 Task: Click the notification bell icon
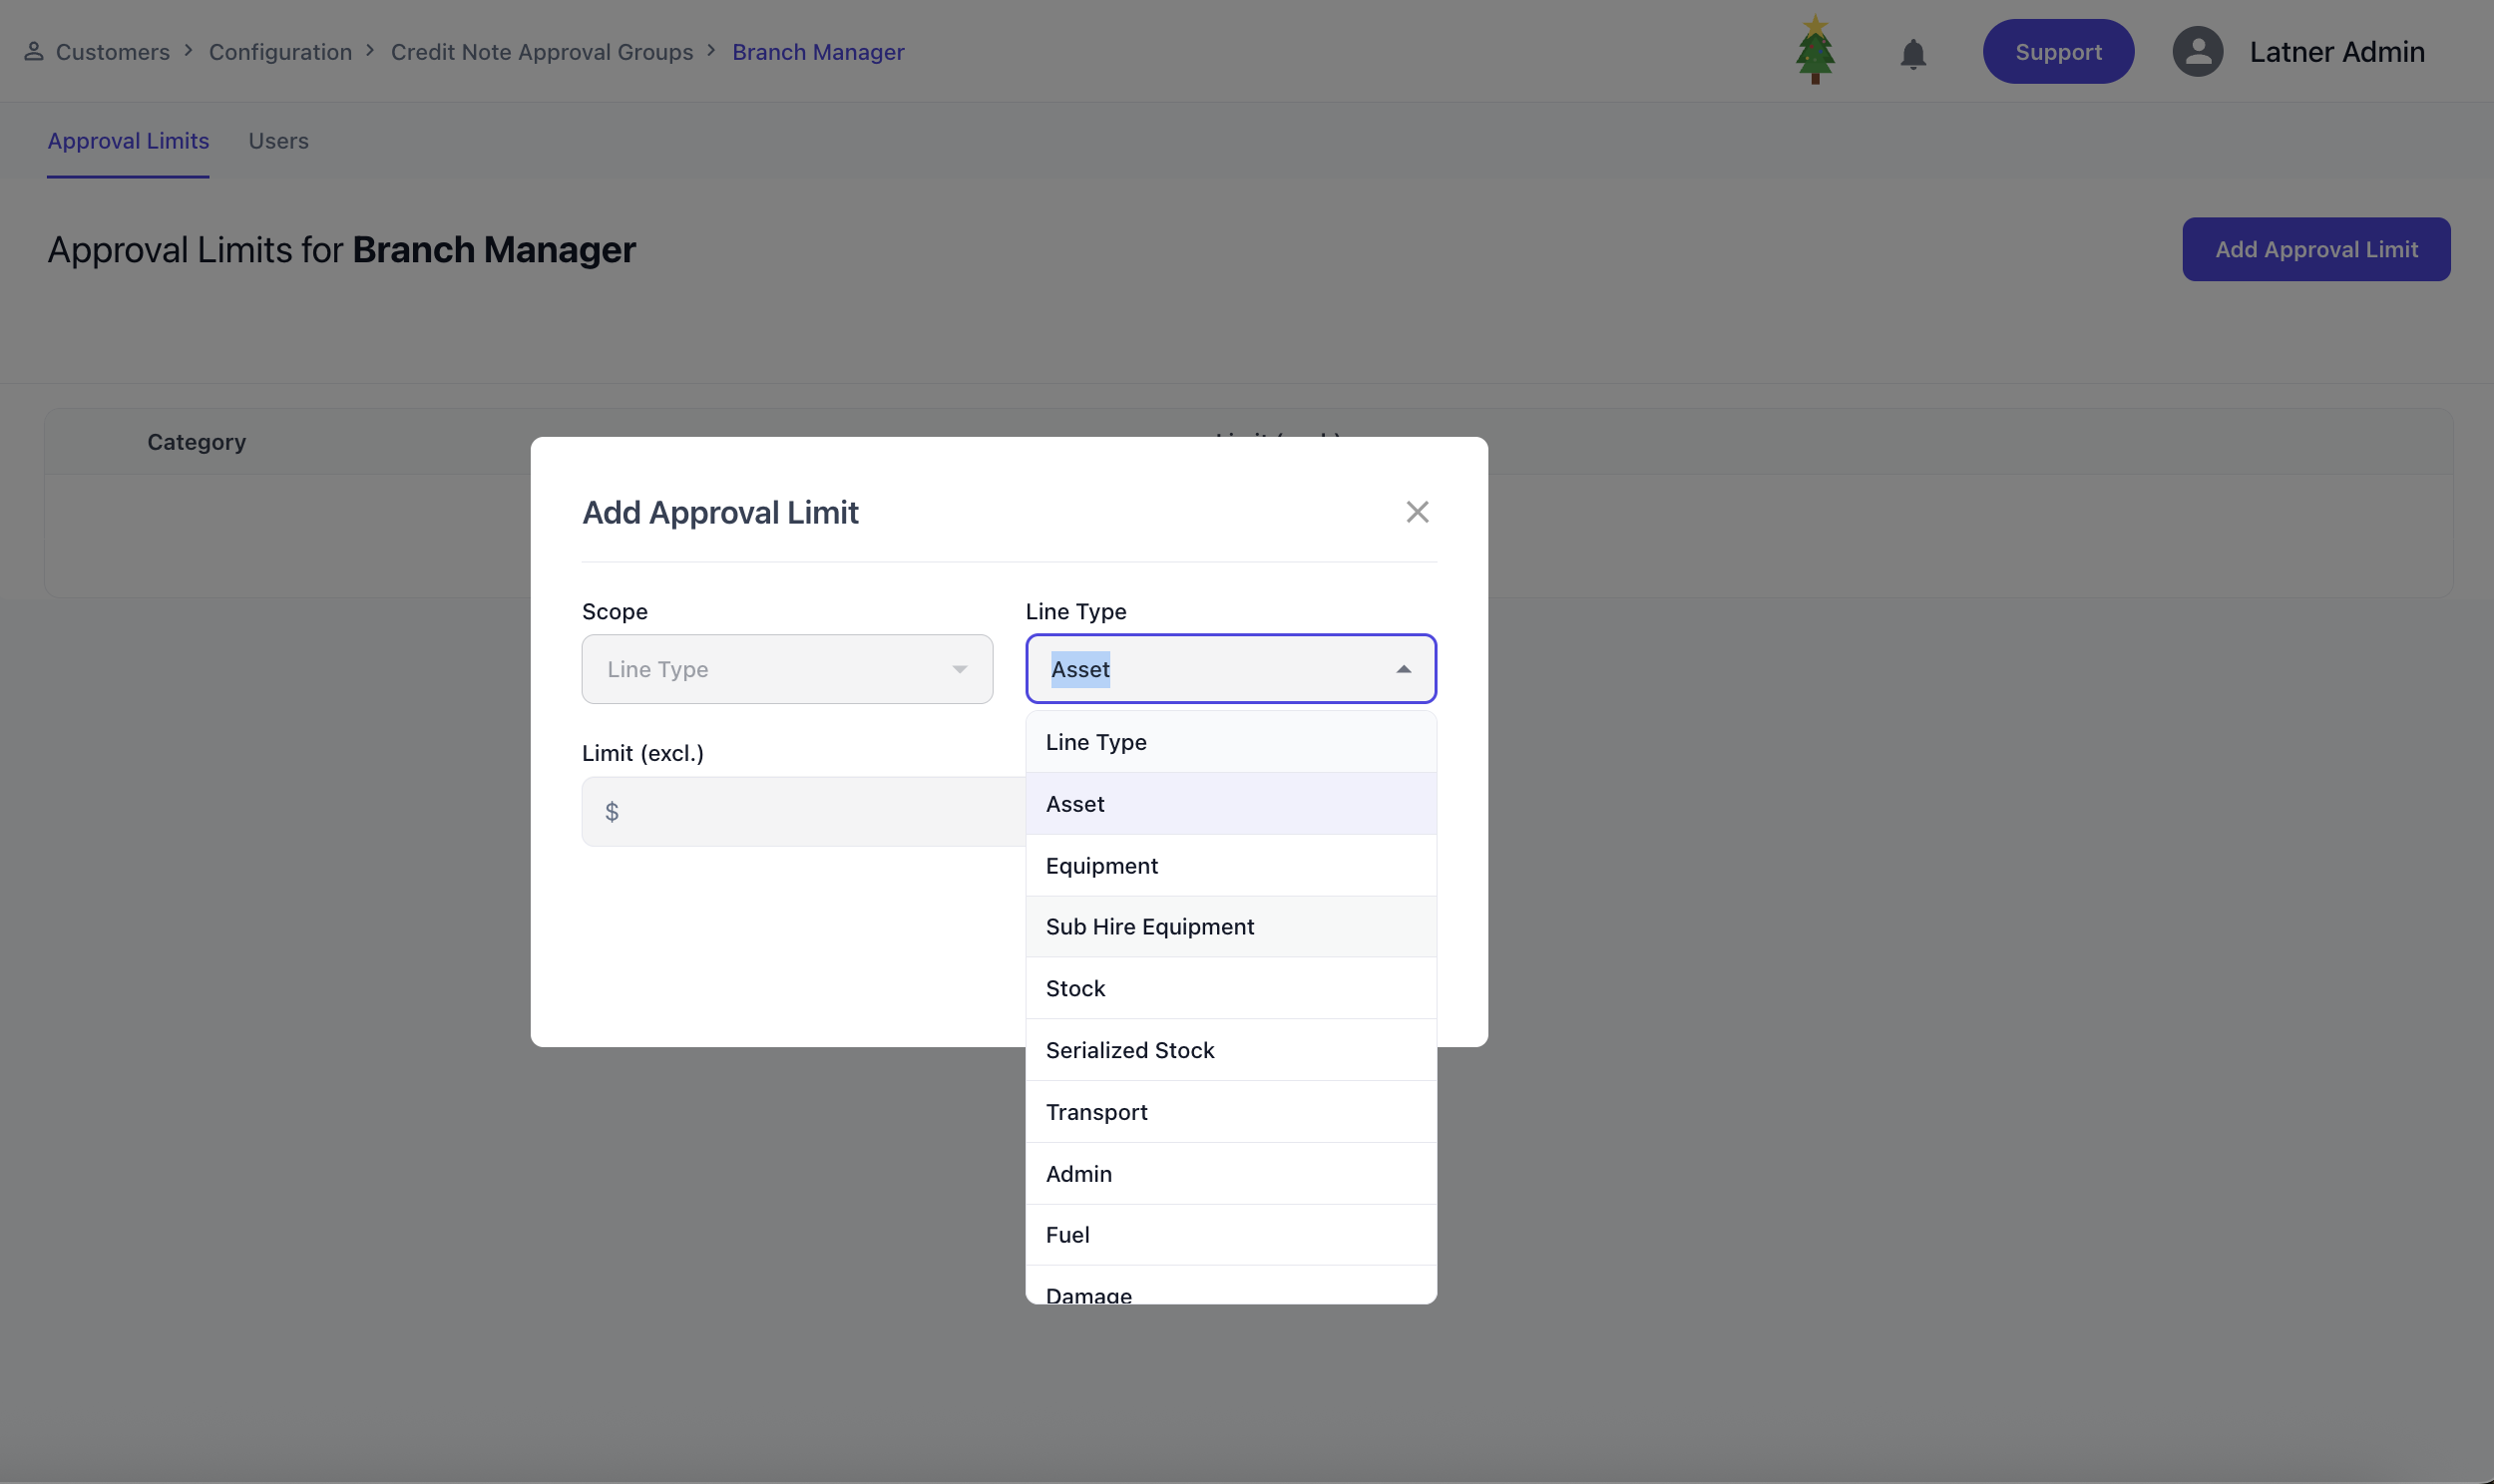[1912, 53]
